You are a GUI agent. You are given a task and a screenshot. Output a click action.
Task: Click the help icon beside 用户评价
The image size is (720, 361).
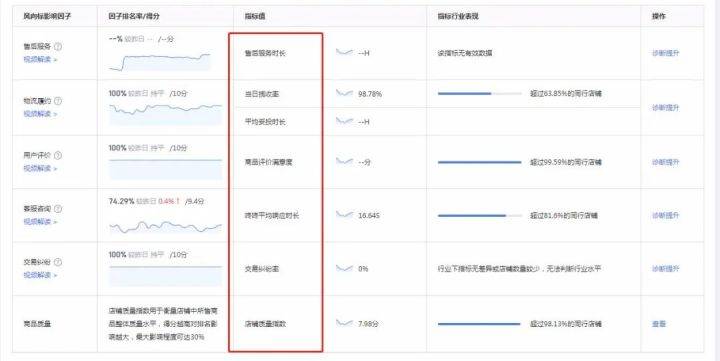click(58, 156)
